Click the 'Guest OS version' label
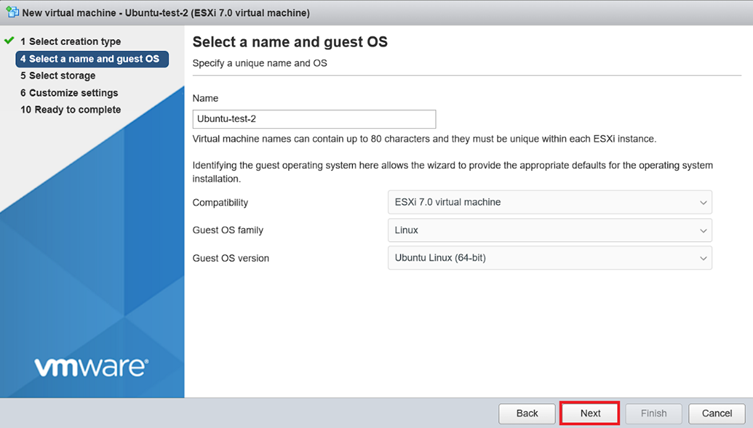This screenshot has width=753, height=428. (x=230, y=259)
